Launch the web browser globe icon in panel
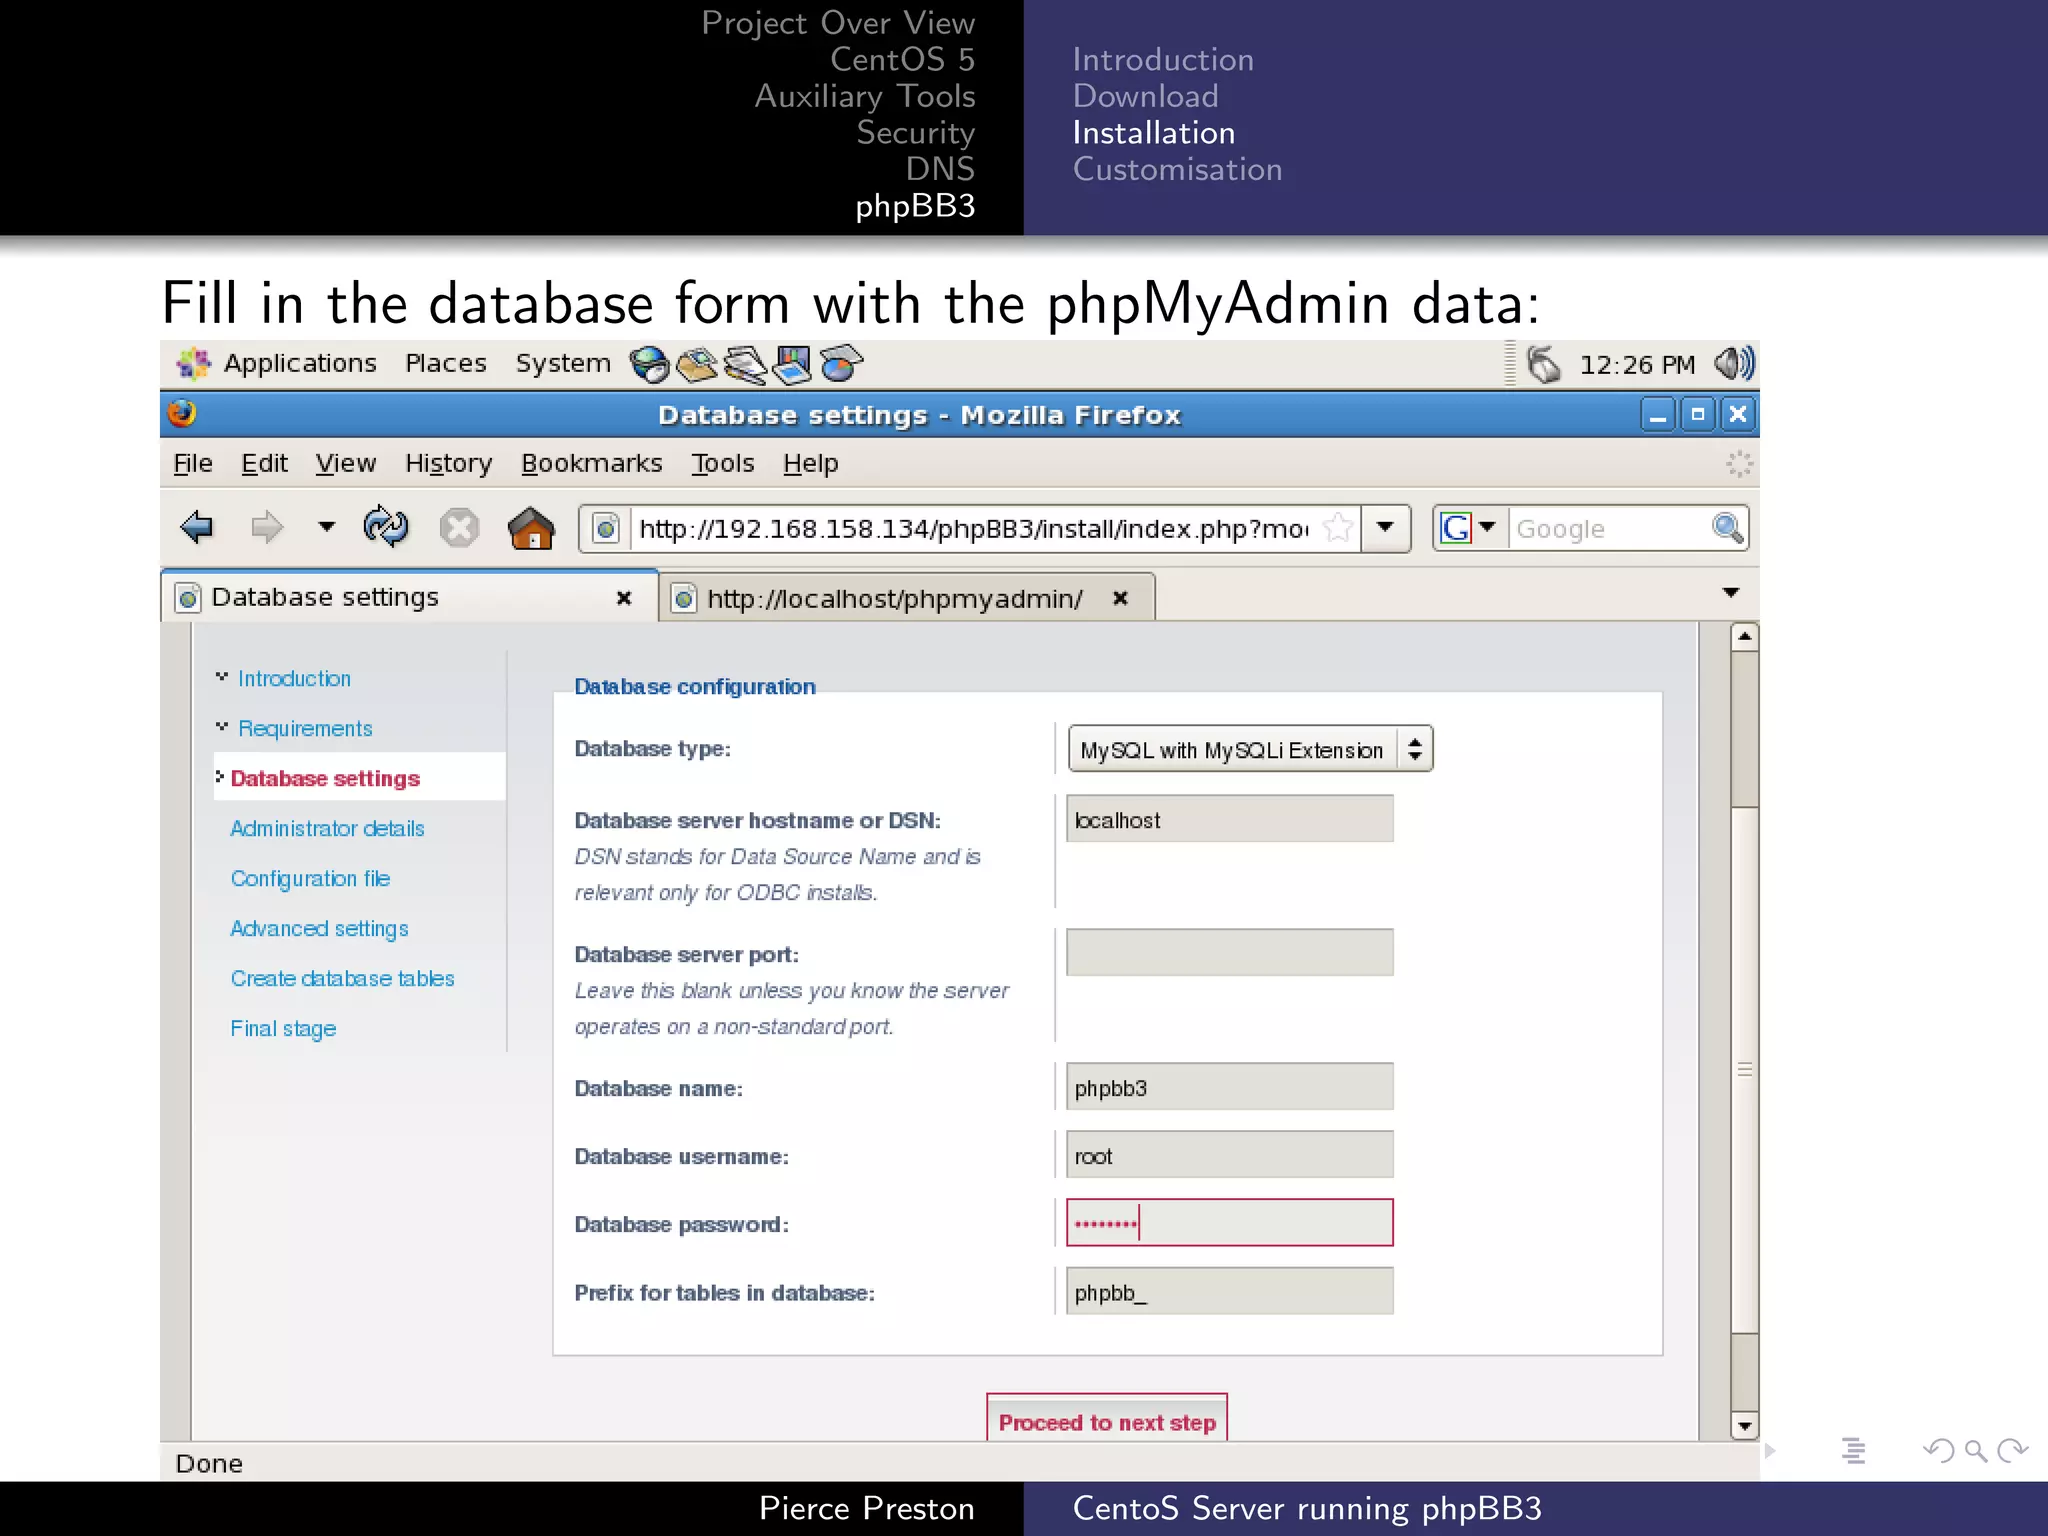The image size is (2048, 1536). (649, 365)
